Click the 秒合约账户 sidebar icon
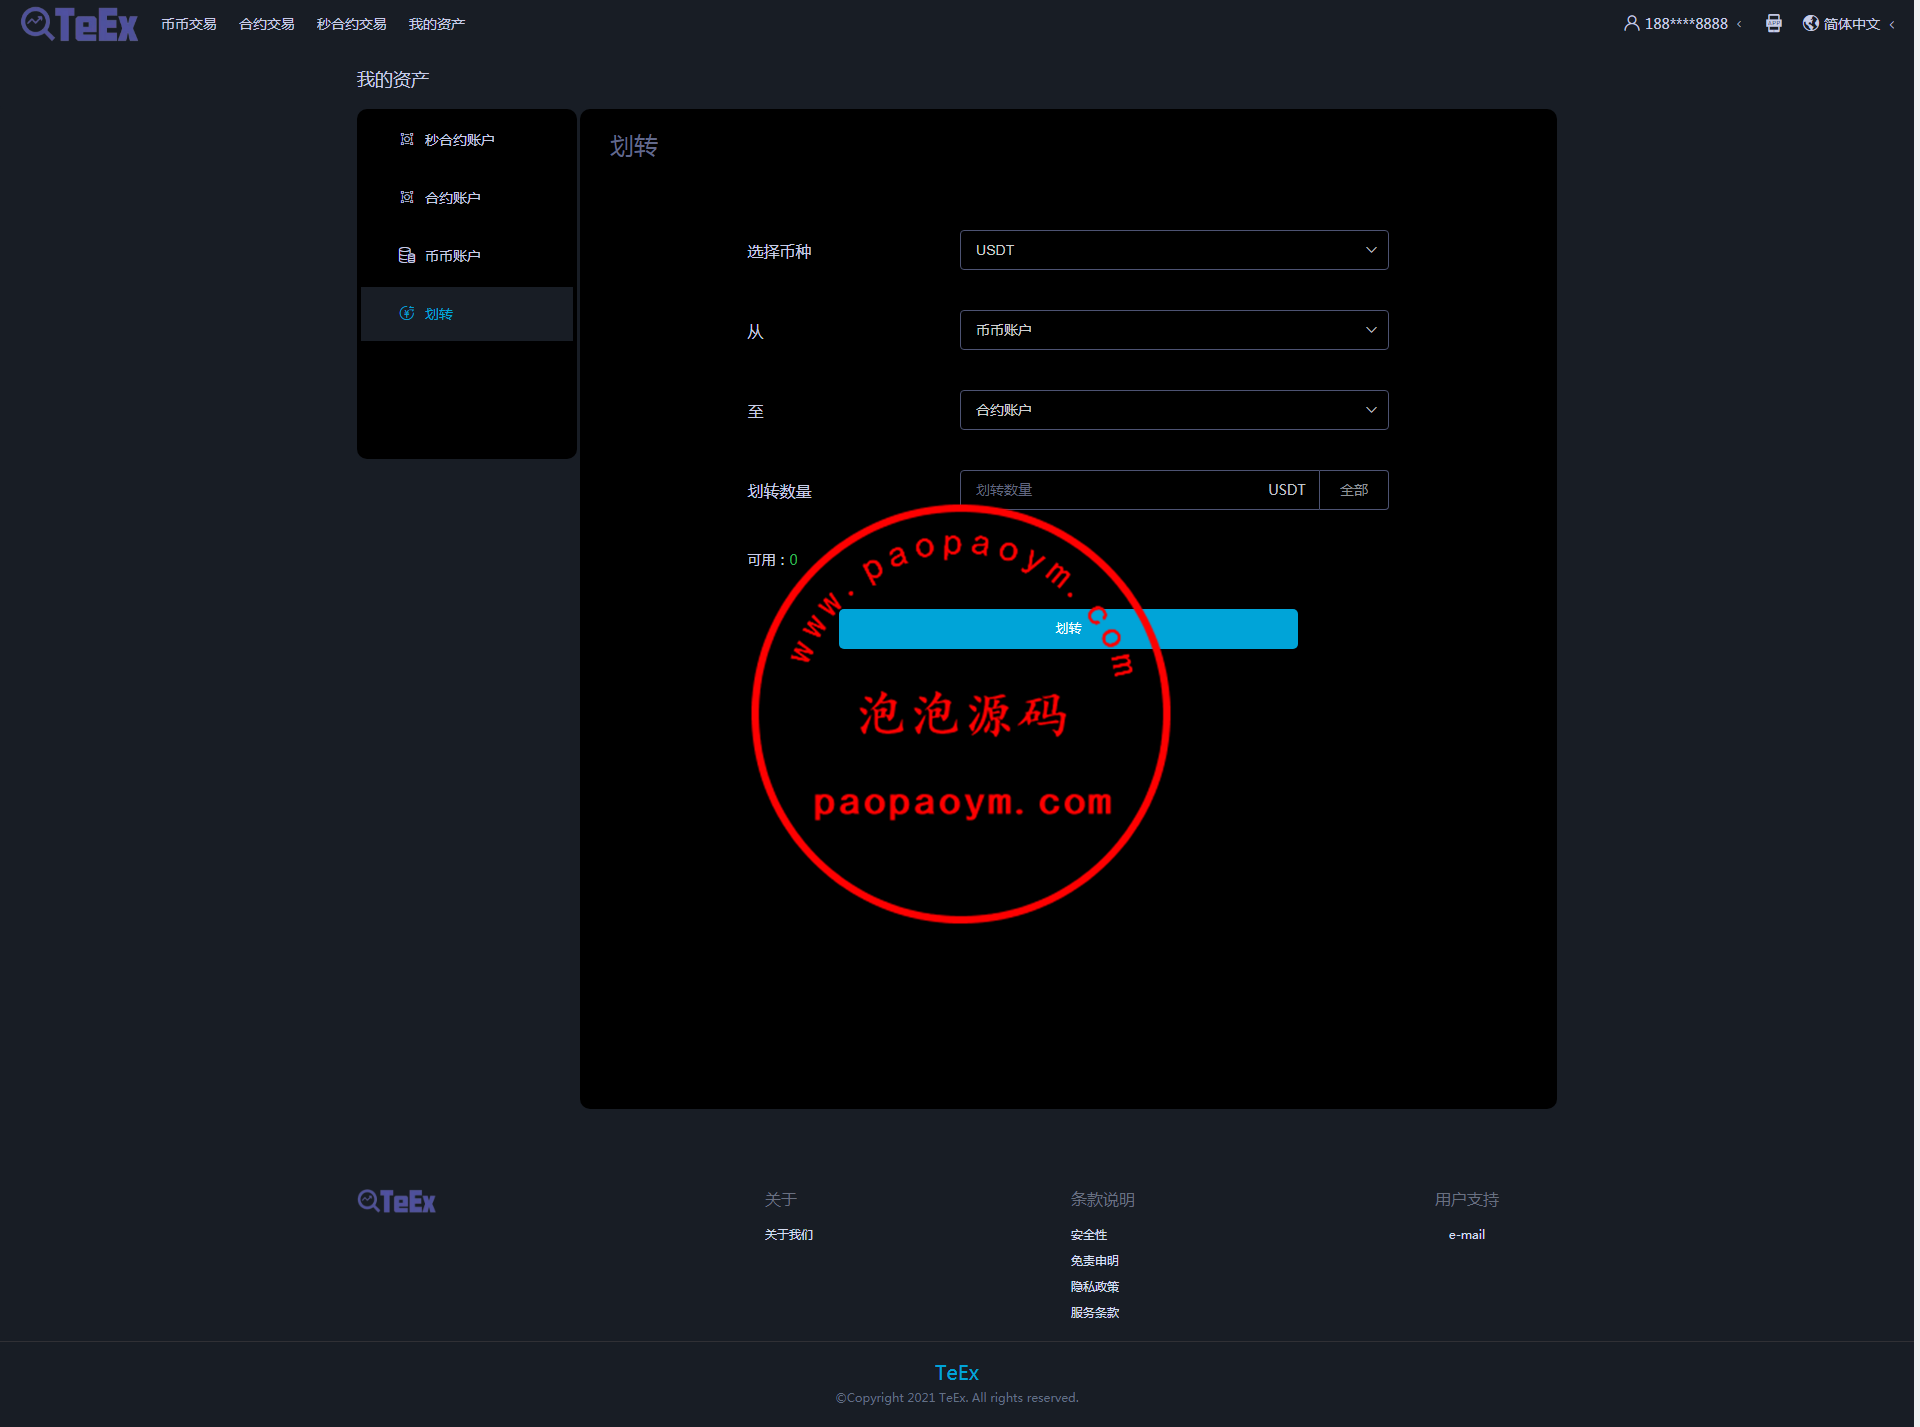 click(407, 140)
